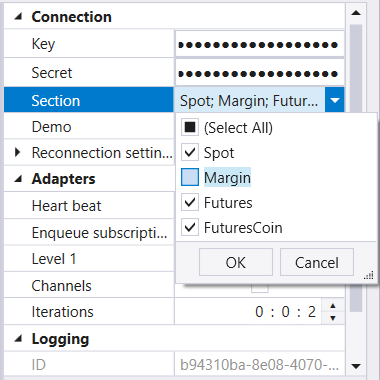The image size is (380, 380).
Task: Uncheck the FuturesCoin checkbox
Action: [190, 227]
